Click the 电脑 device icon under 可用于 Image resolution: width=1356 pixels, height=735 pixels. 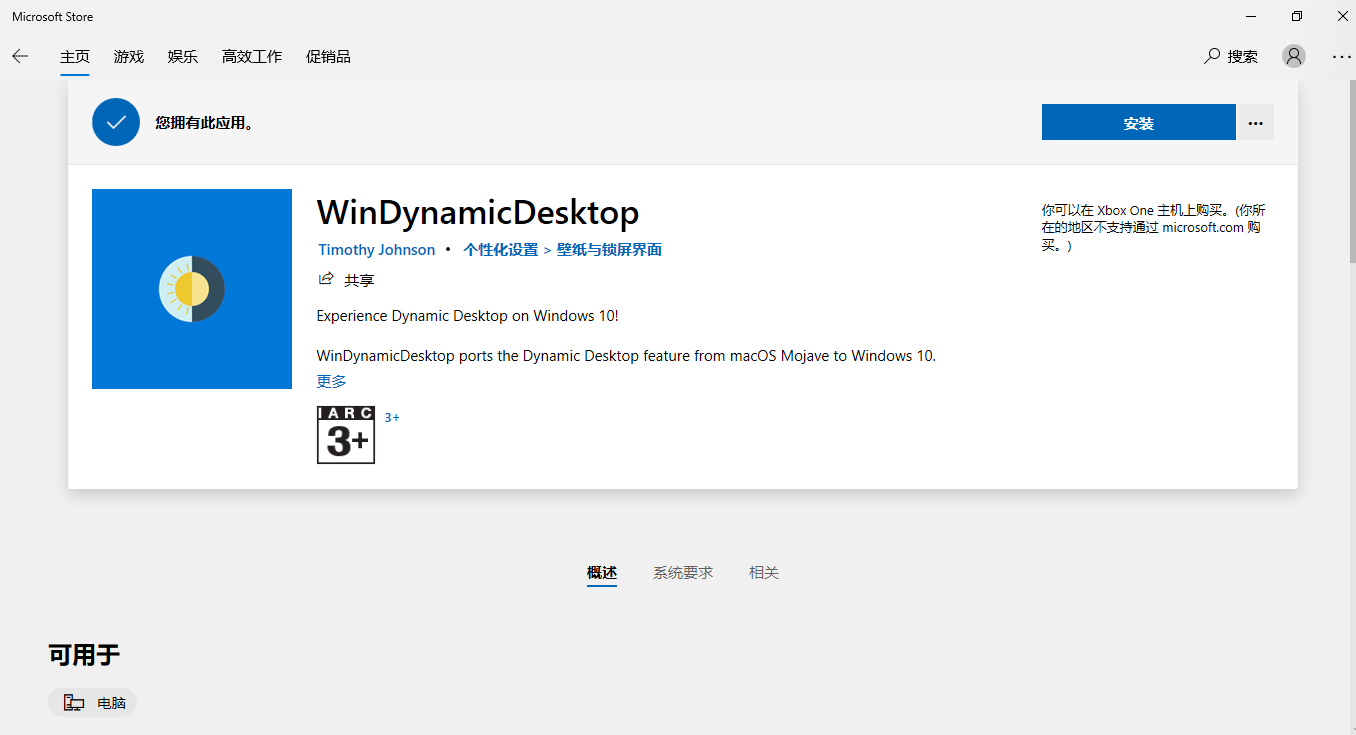point(72,701)
